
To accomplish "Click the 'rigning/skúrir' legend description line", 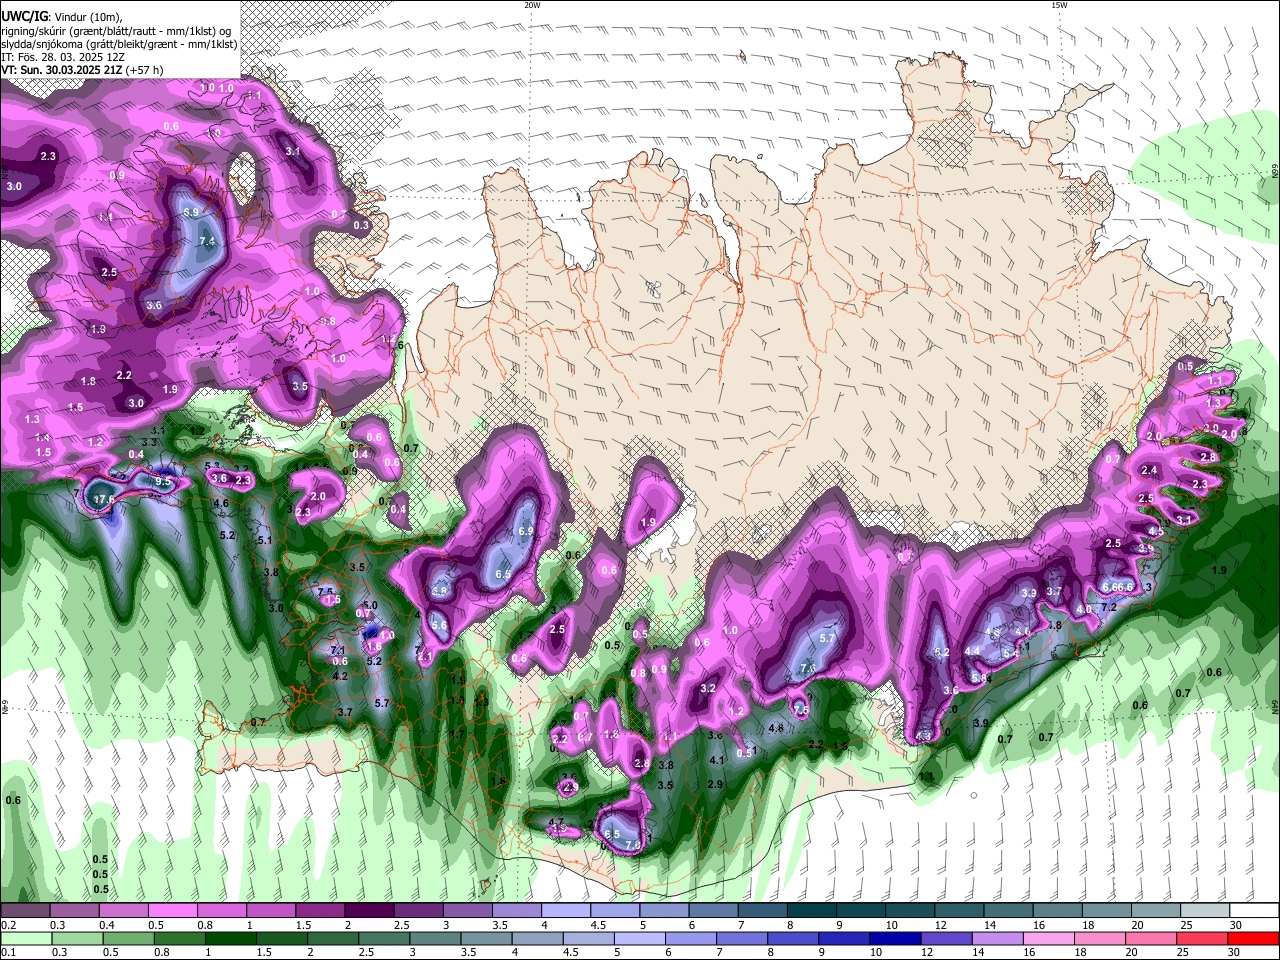I will [x=117, y=31].
